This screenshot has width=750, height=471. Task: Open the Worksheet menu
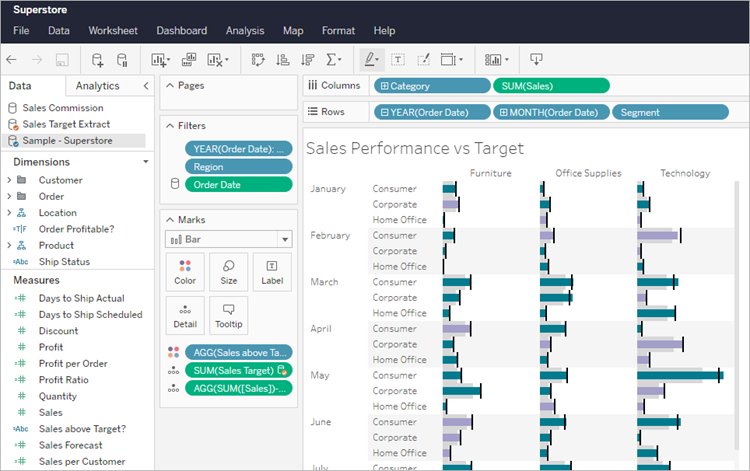coord(113,31)
